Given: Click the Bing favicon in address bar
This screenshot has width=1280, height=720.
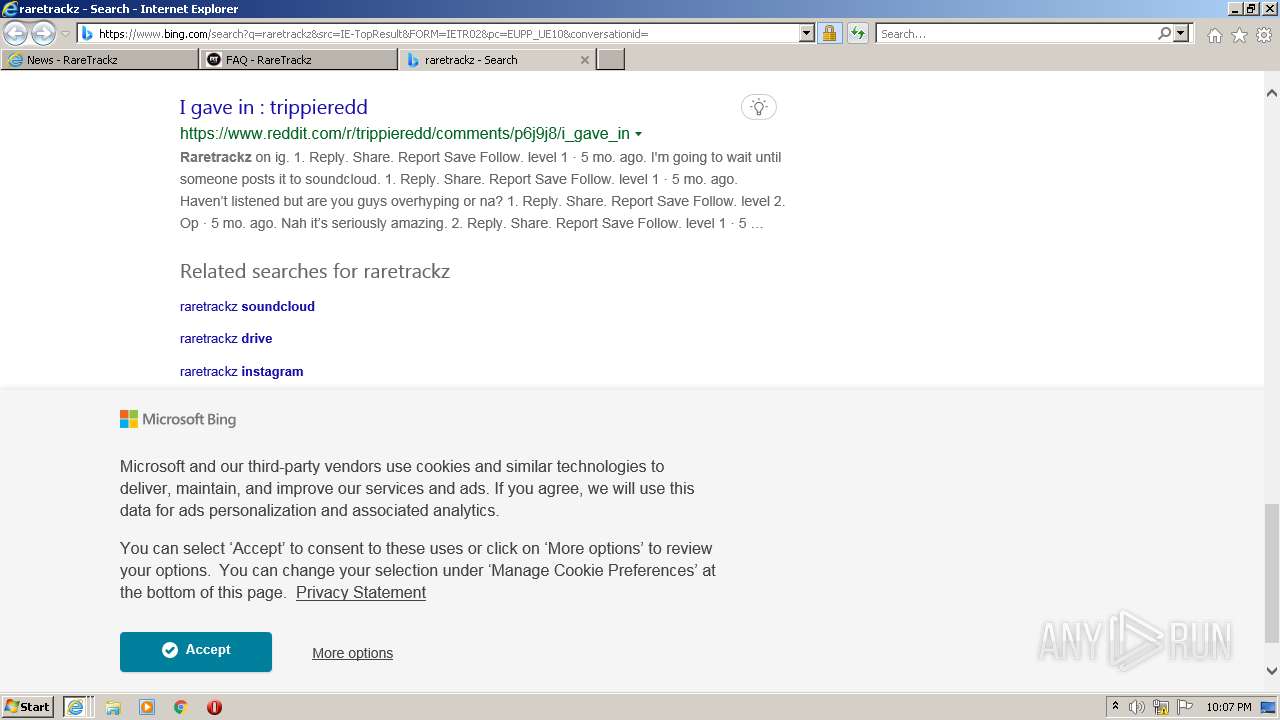Looking at the screenshot, I should click(87, 34).
